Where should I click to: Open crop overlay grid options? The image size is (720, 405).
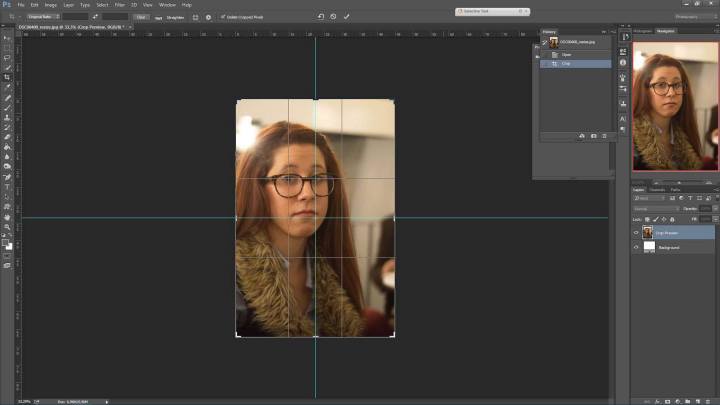click(x=195, y=17)
